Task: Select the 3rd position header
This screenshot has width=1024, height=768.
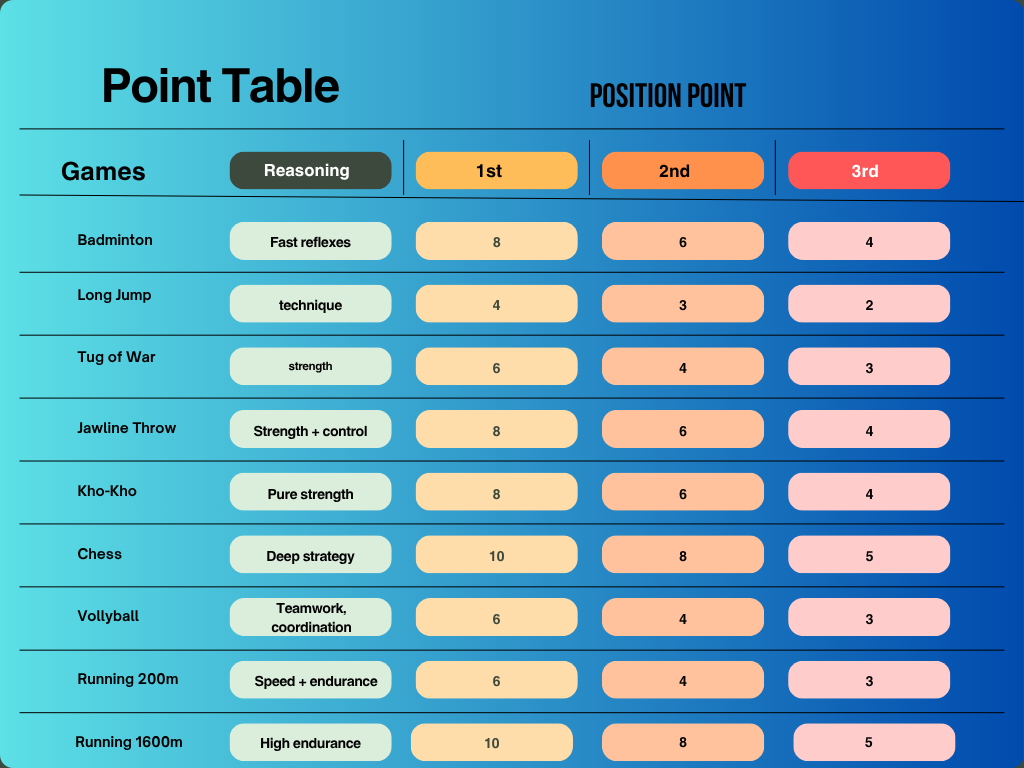Action: tap(868, 171)
